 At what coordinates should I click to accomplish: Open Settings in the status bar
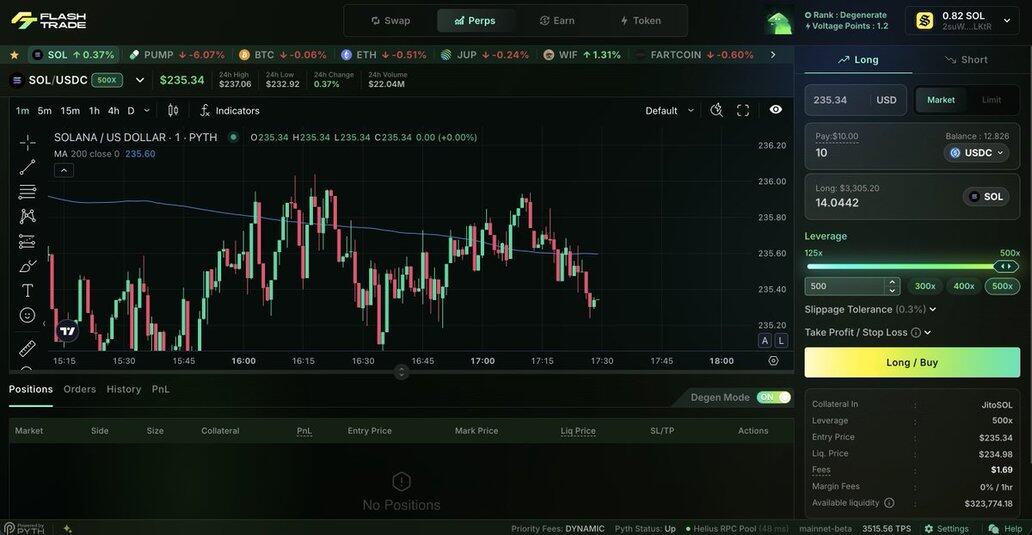tap(946, 528)
